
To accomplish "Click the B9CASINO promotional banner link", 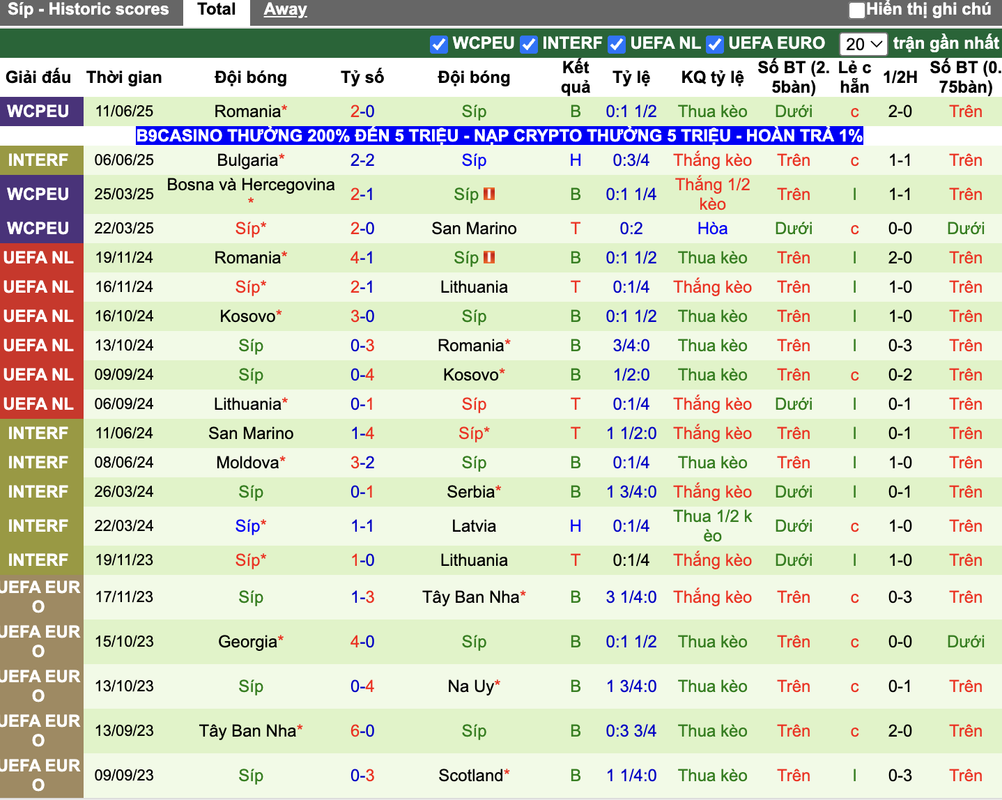I will coord(500,135).
